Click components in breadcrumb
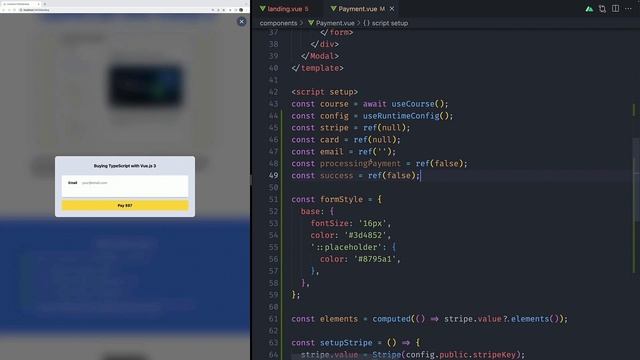 [278, 23]
